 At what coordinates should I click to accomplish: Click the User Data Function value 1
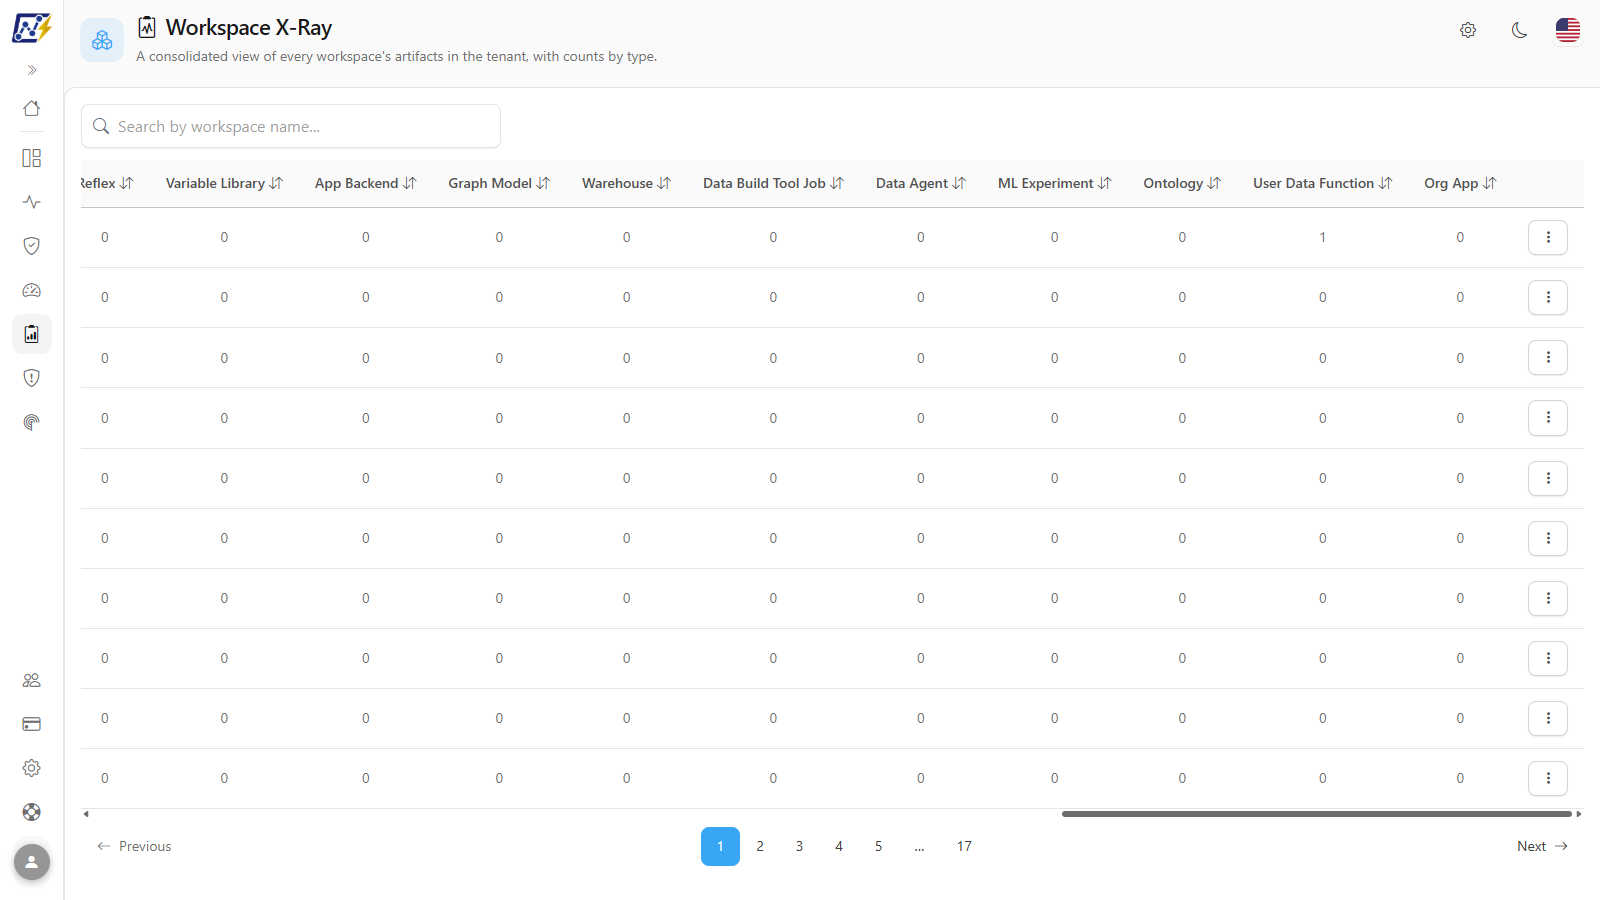point(1322,237)
